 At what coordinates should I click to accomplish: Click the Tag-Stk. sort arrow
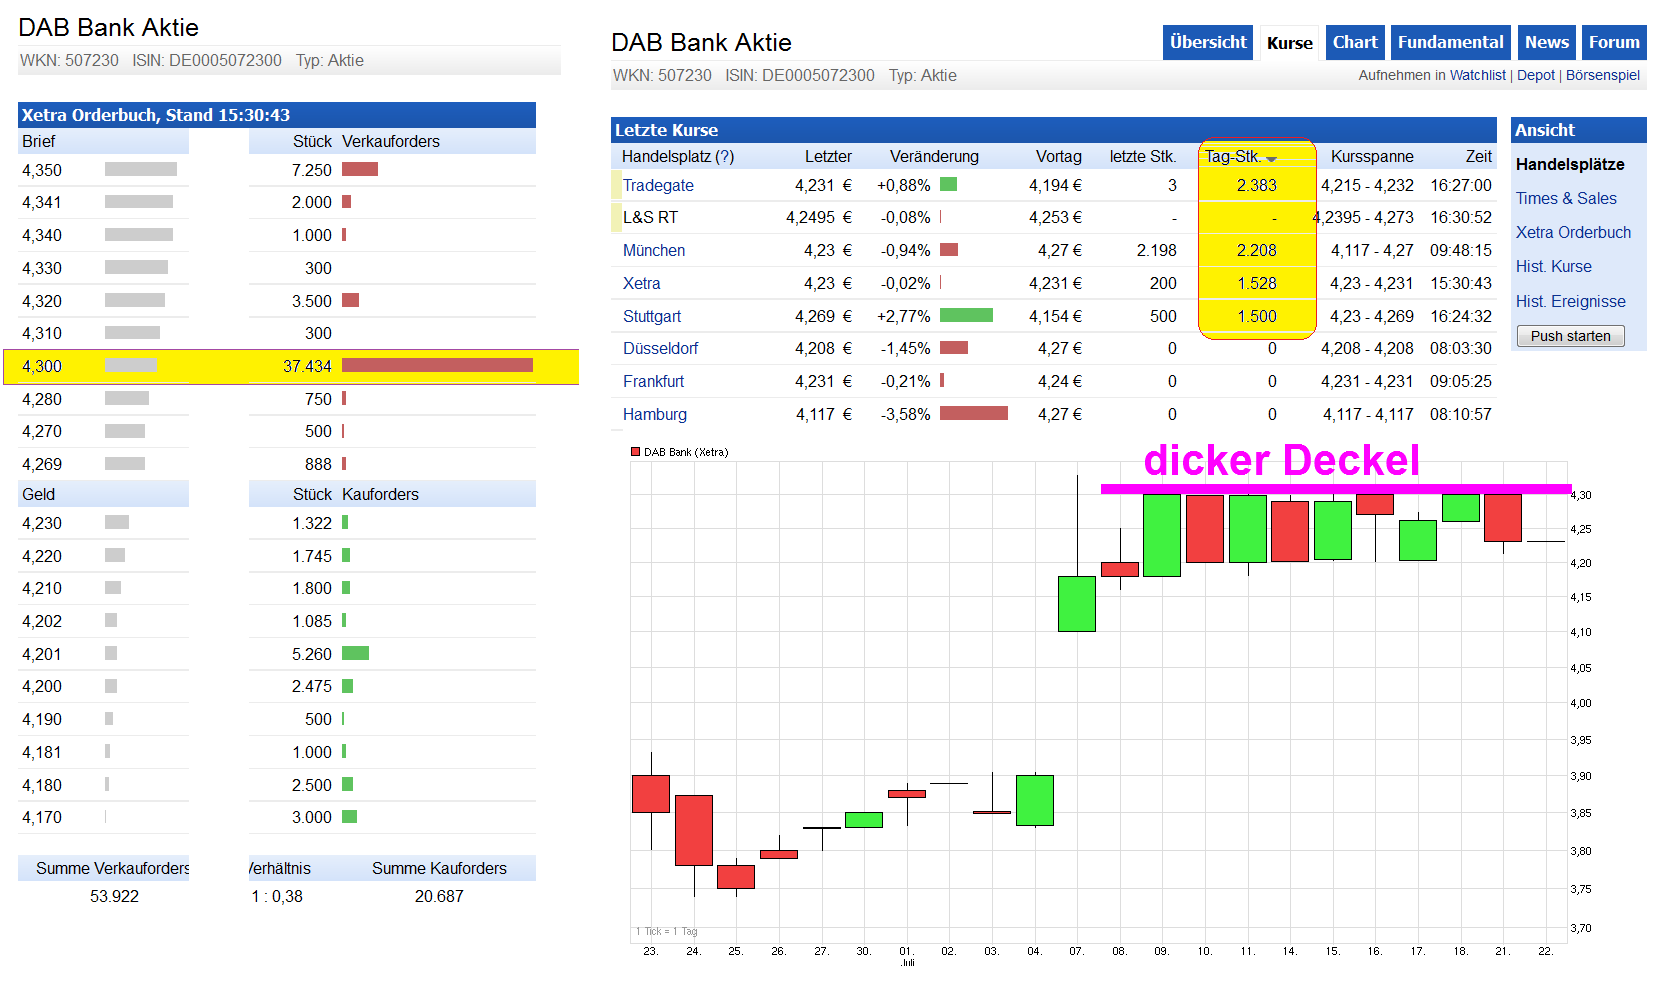(1271, 159)
